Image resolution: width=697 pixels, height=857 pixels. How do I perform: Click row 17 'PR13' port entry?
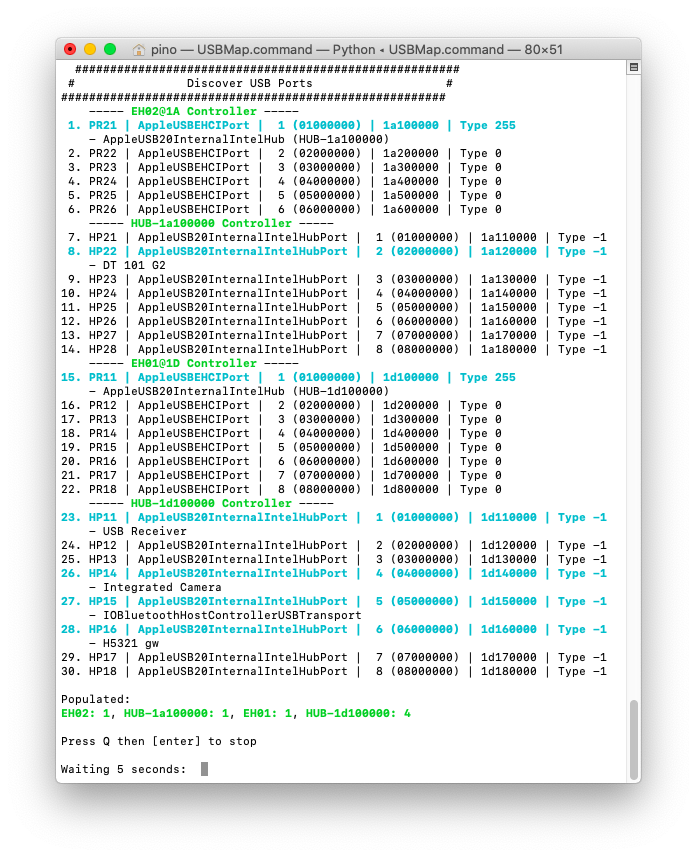pyautogui.click(x=281, y=419)
